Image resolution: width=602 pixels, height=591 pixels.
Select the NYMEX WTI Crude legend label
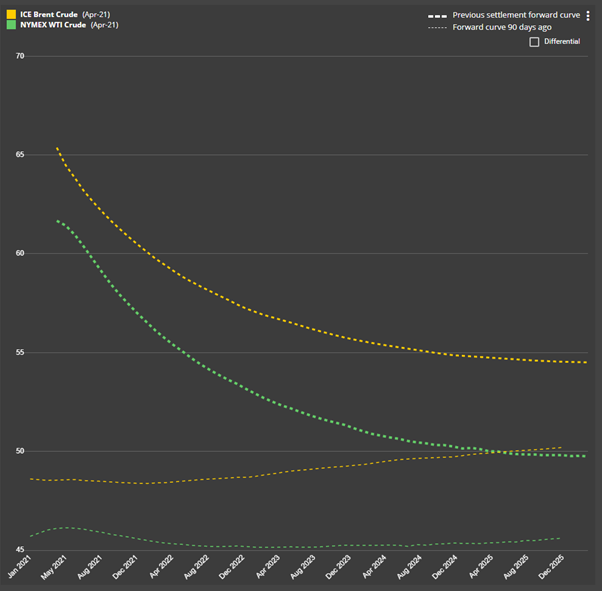point(53,25)
